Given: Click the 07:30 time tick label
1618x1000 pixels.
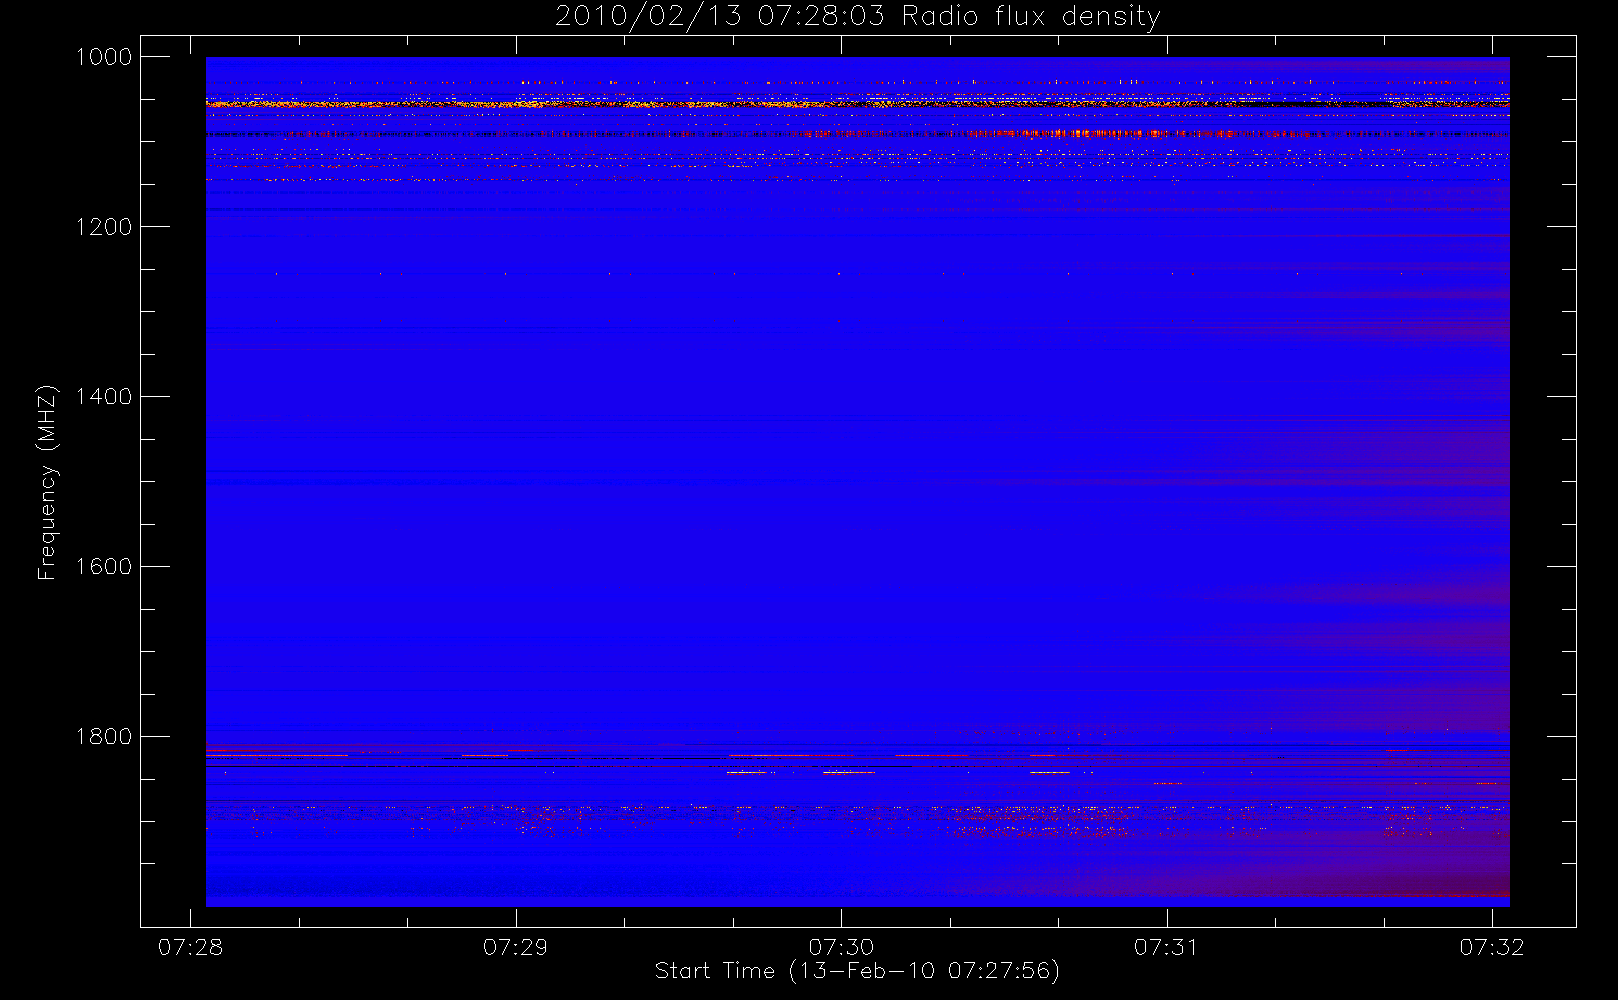Looking at the screenshot, I should click(841, 947).
